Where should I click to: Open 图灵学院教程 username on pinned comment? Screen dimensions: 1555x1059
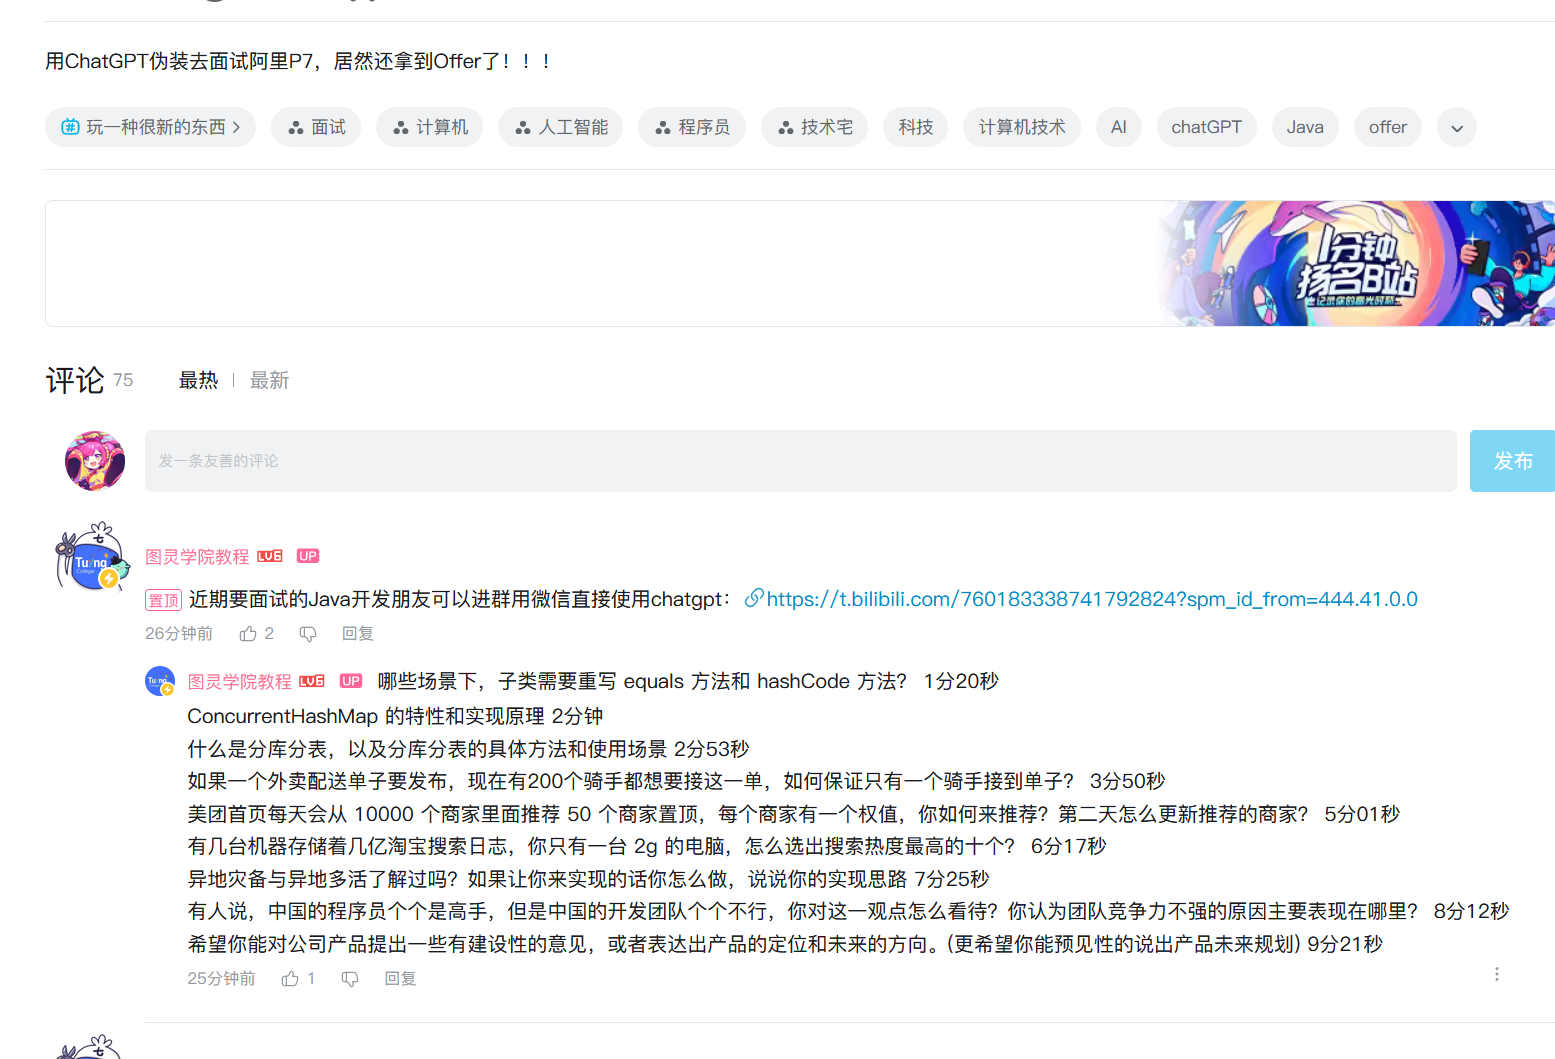pyautogui.click(x=197, y=556)
